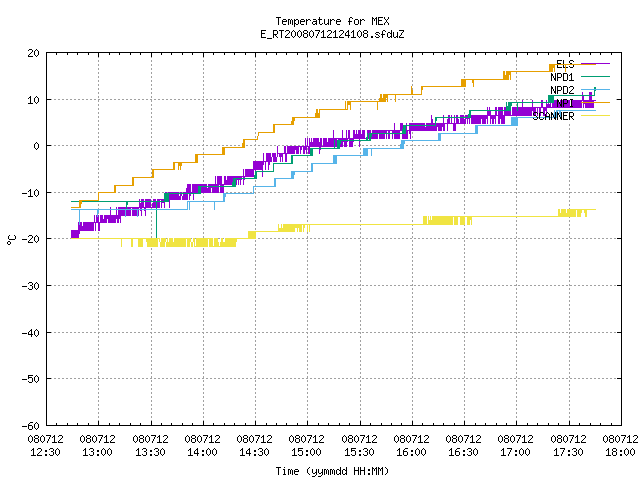The image size is (640, 480).
Task: Click the 14:00 time tick label
Action: point(202,452)
